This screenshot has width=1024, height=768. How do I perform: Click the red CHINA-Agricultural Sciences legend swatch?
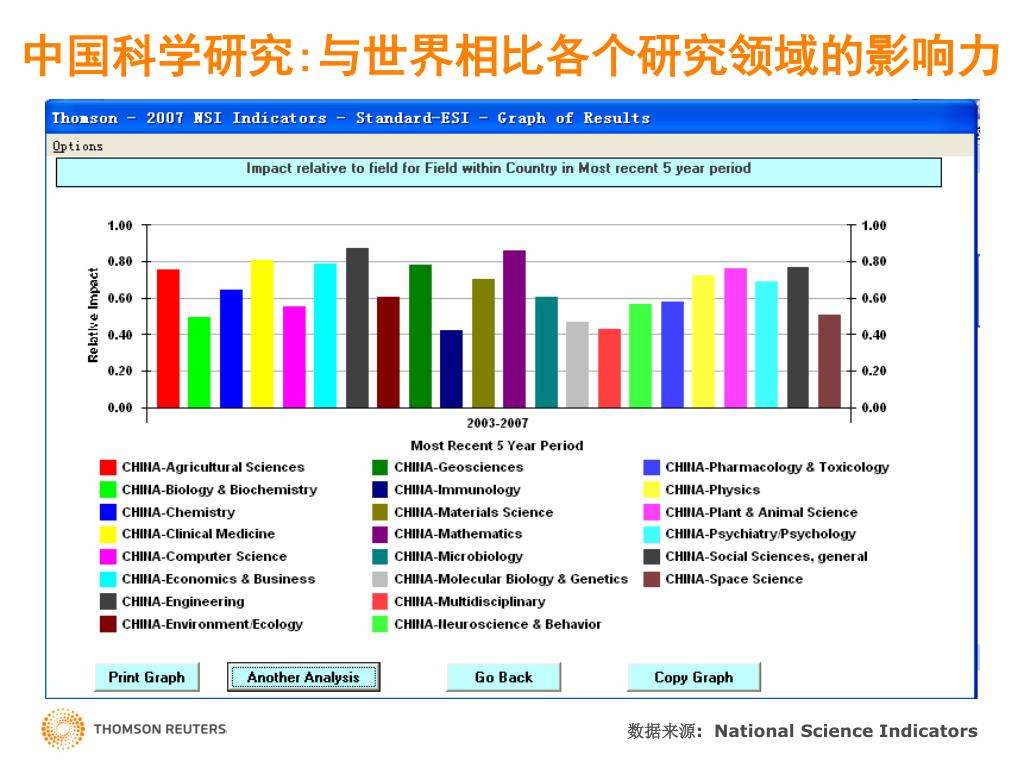pos(108,467)
